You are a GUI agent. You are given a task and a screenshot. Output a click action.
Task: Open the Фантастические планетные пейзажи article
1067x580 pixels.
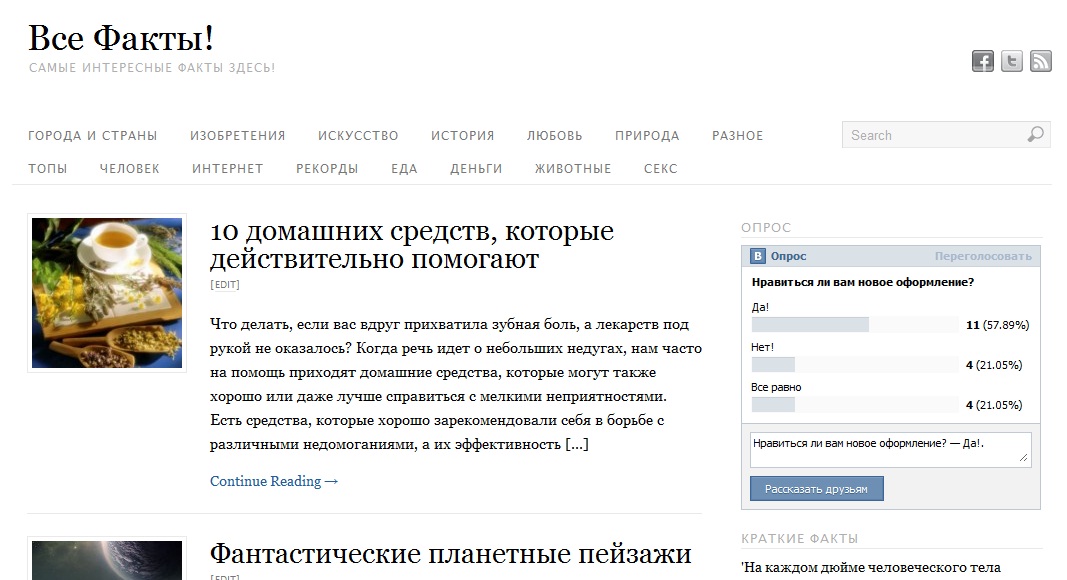click(449, 553)
